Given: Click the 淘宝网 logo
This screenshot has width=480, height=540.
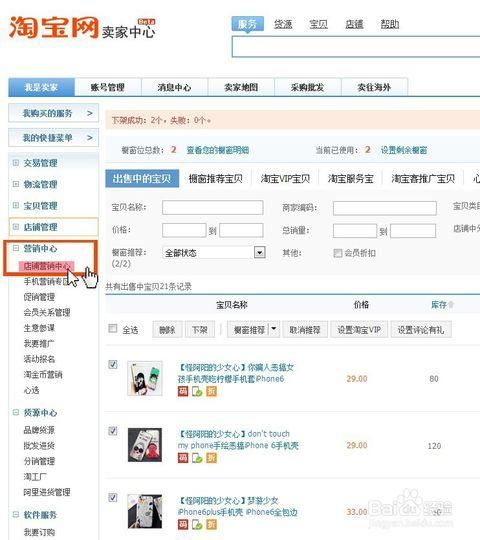Looking at the screenshot, I should coord(54,27).
